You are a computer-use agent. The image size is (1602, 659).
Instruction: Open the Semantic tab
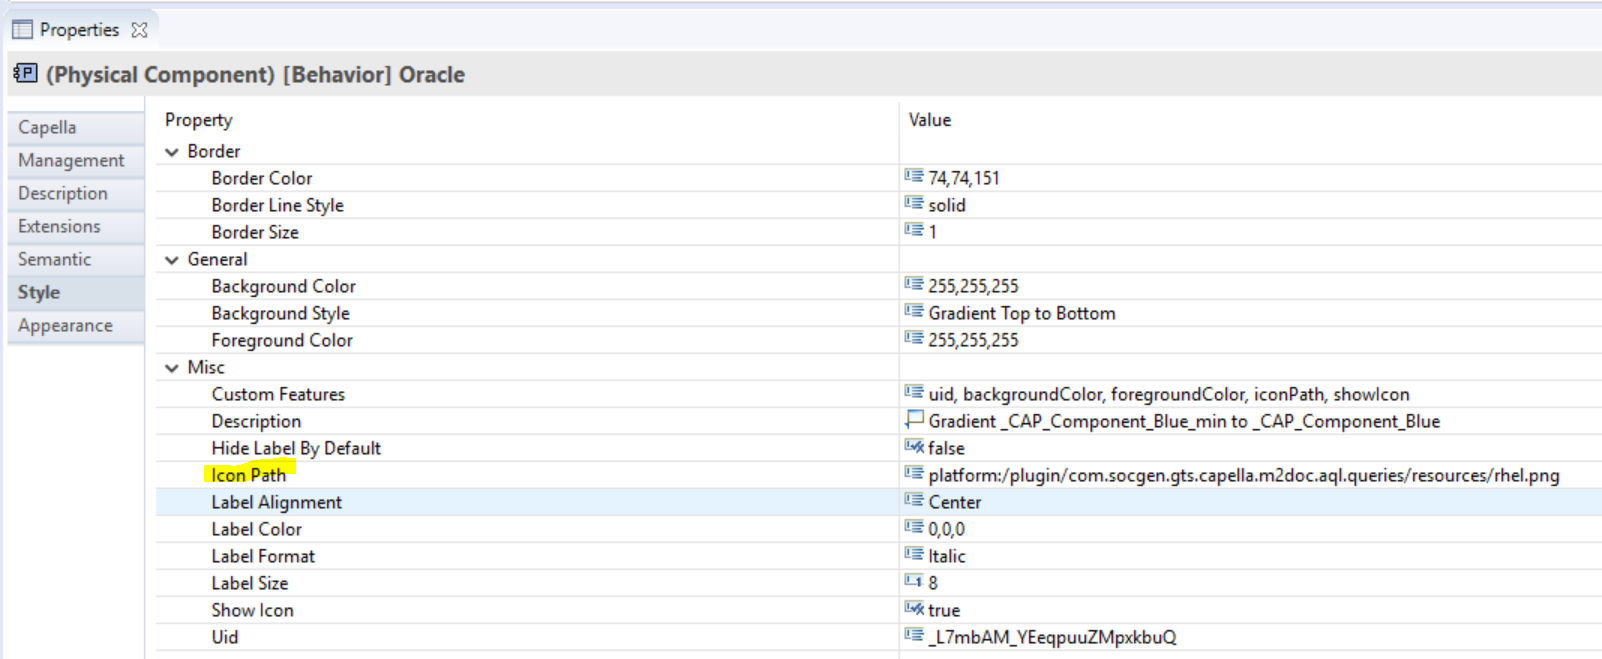(76, 259)
